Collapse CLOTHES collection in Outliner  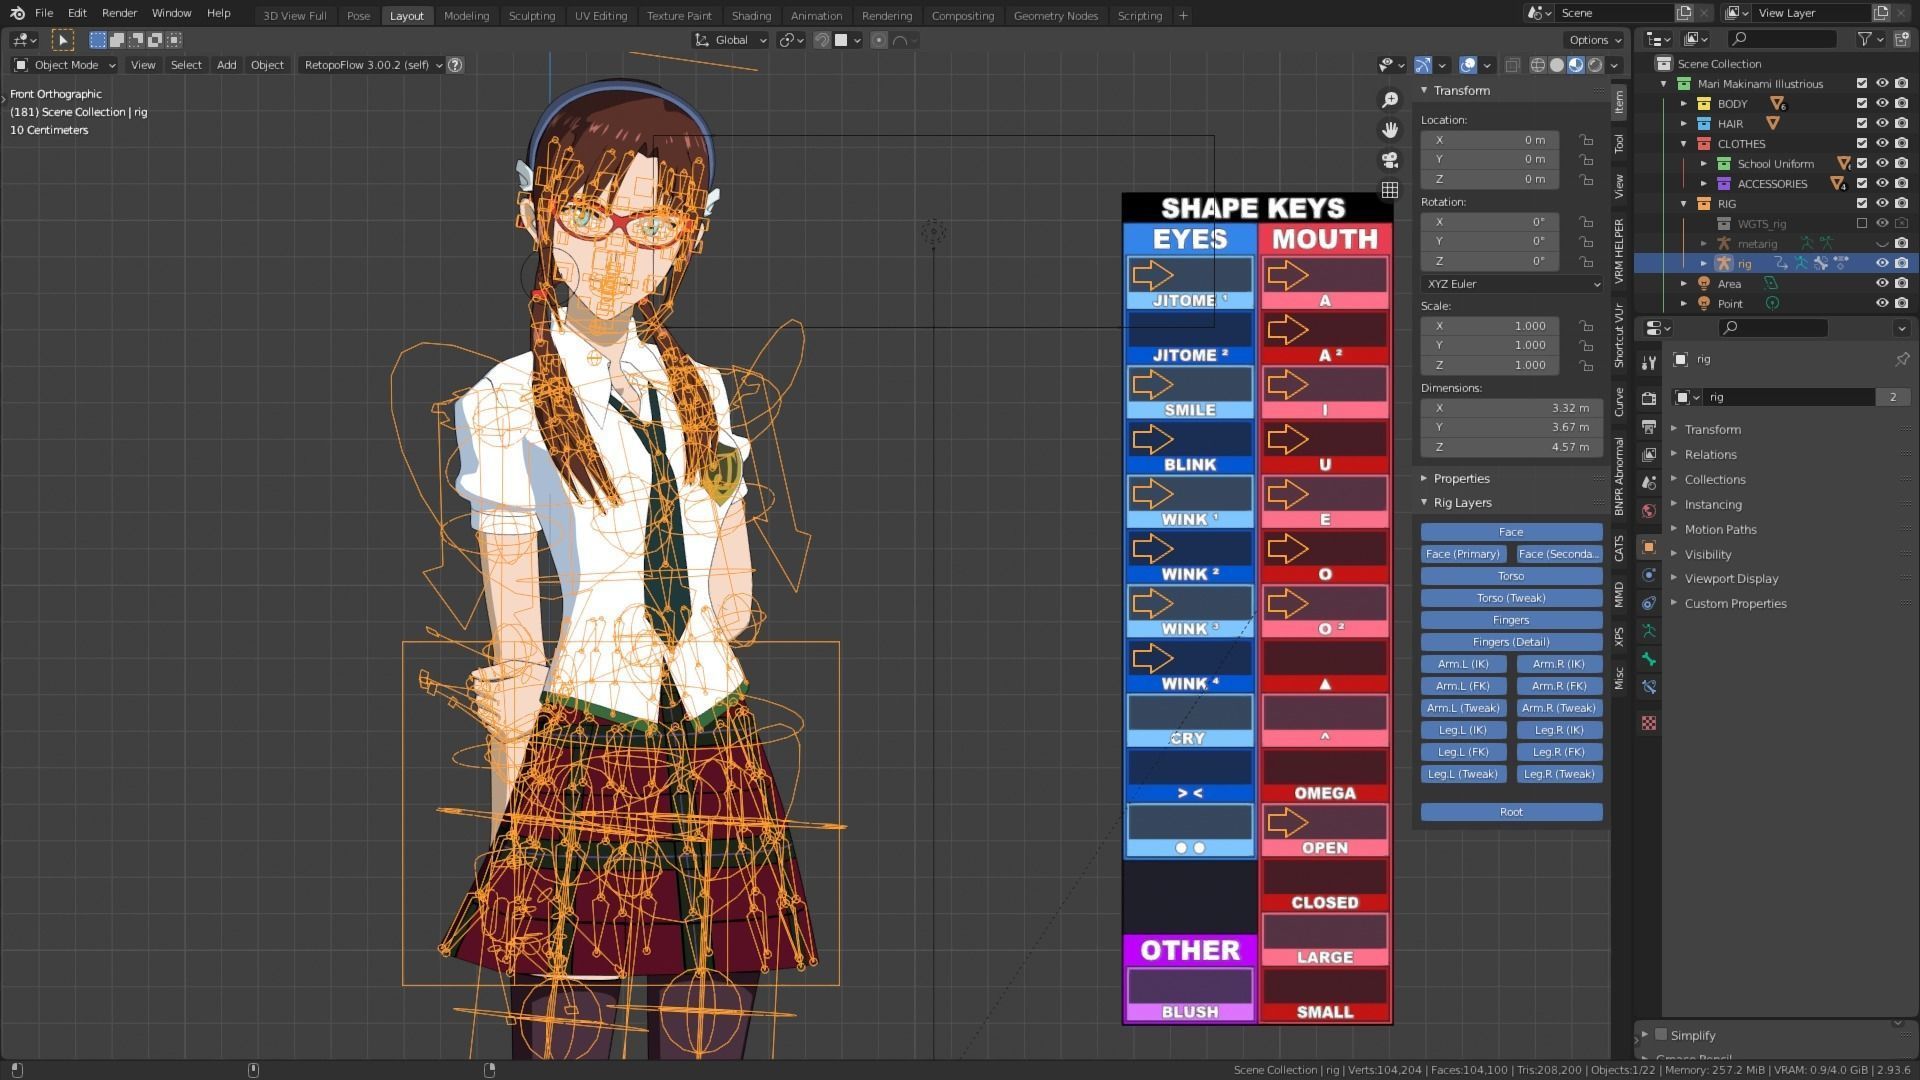click(1684, 143)
